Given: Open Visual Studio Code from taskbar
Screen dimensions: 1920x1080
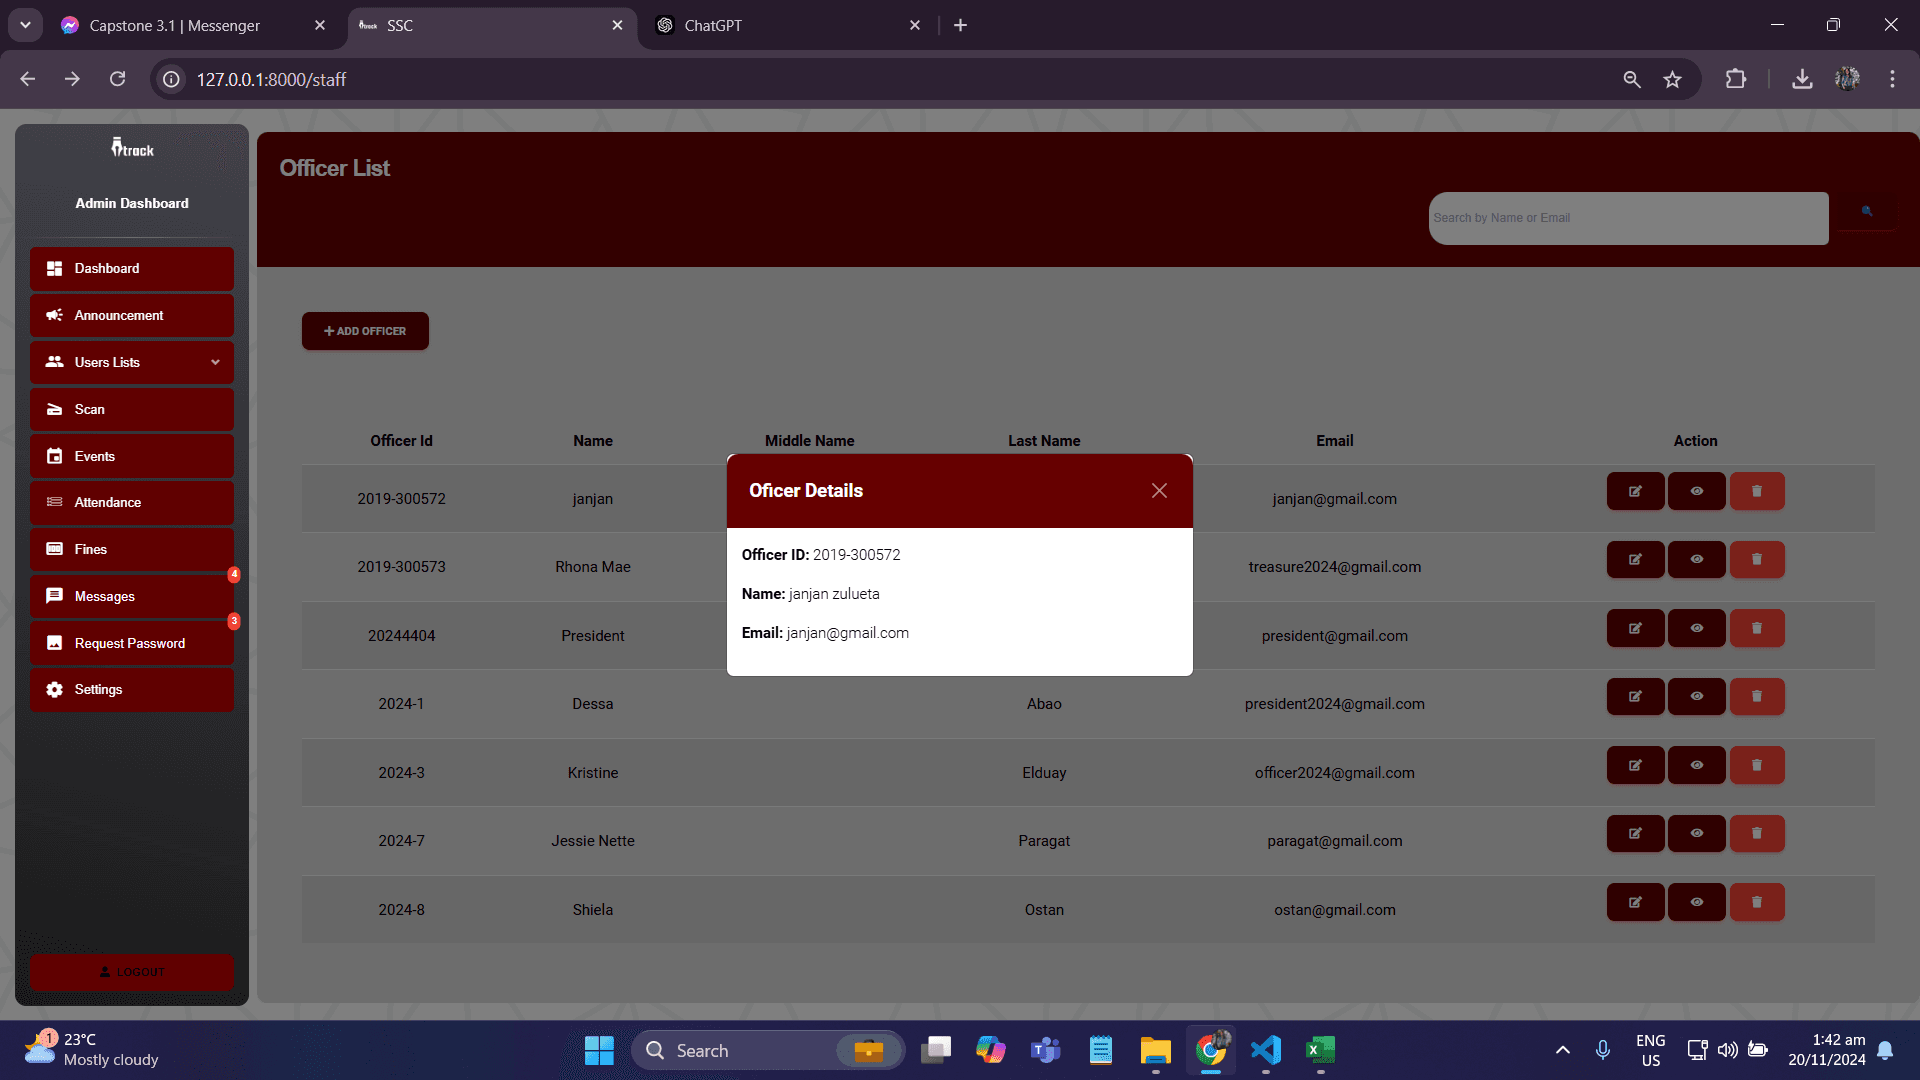Looking at the screenshot, I should [x=1265, y=1050].
